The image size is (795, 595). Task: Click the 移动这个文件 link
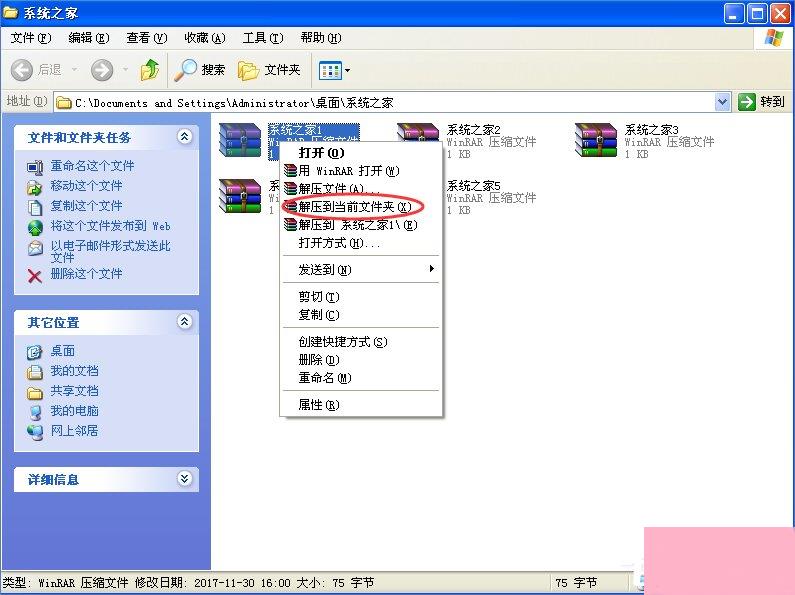click(86, 186)
